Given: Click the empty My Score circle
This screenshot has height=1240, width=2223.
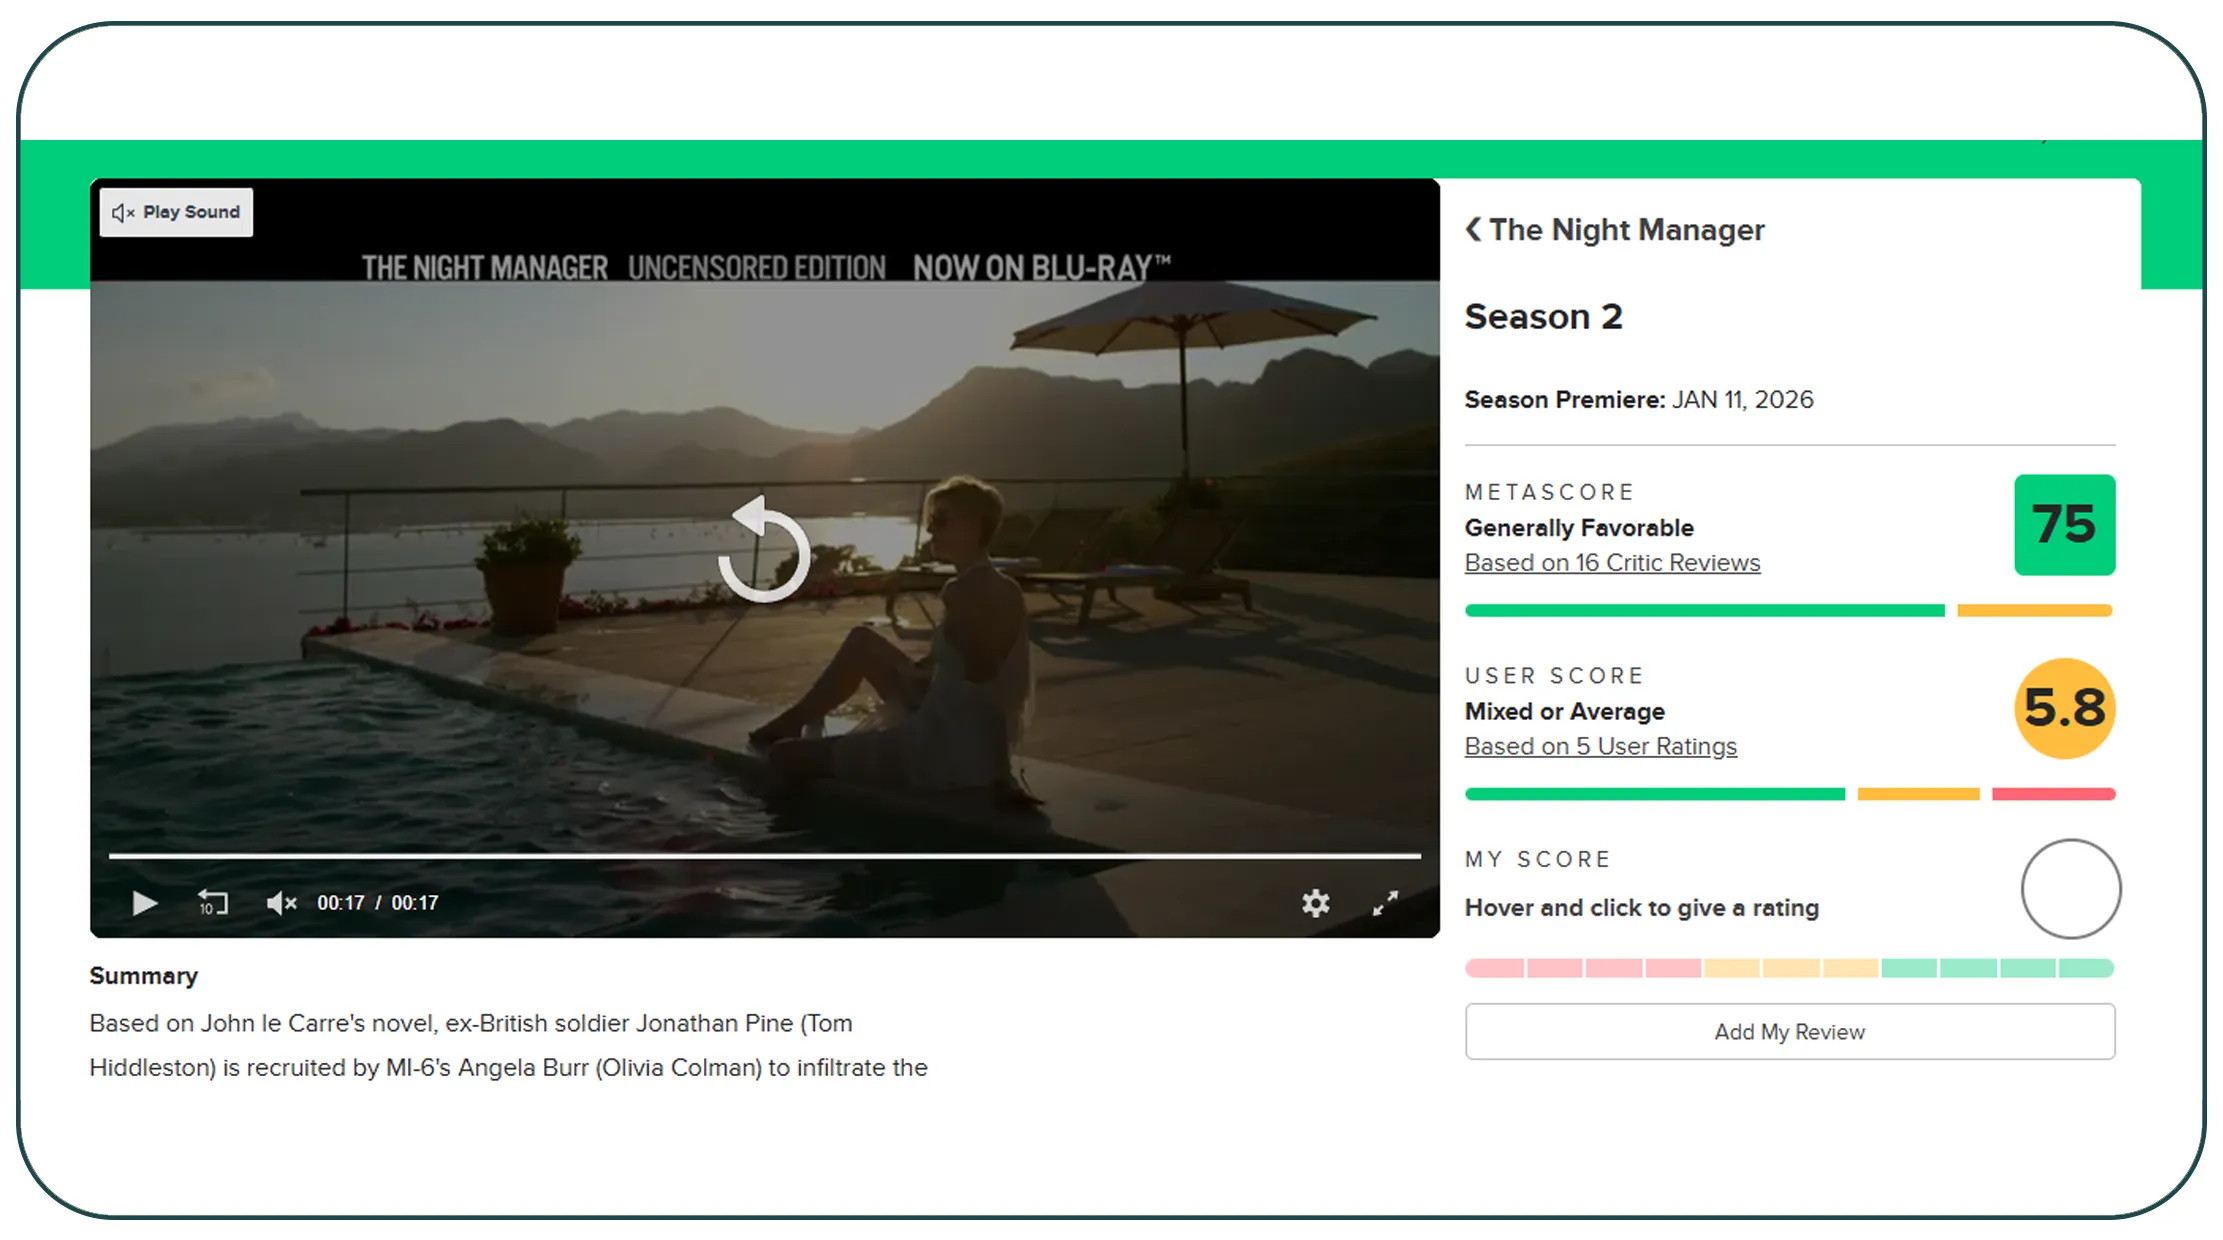Looking at the screenshot, I should [2070, 889].
